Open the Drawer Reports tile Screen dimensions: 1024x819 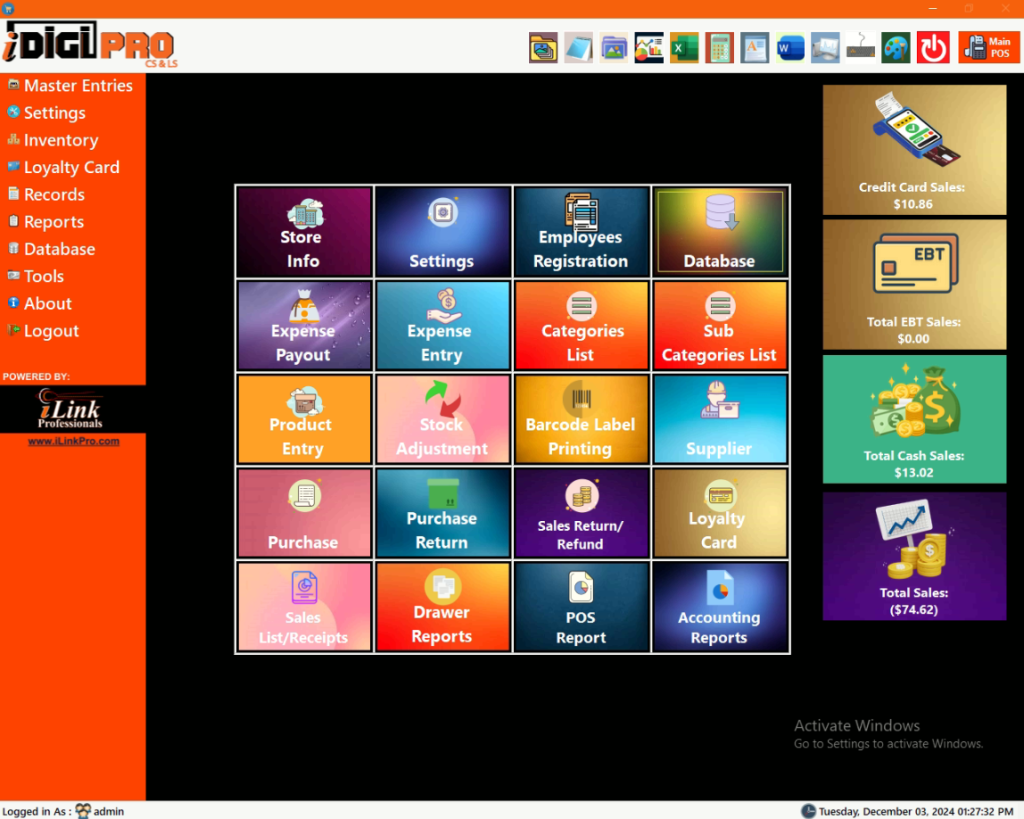443,607
